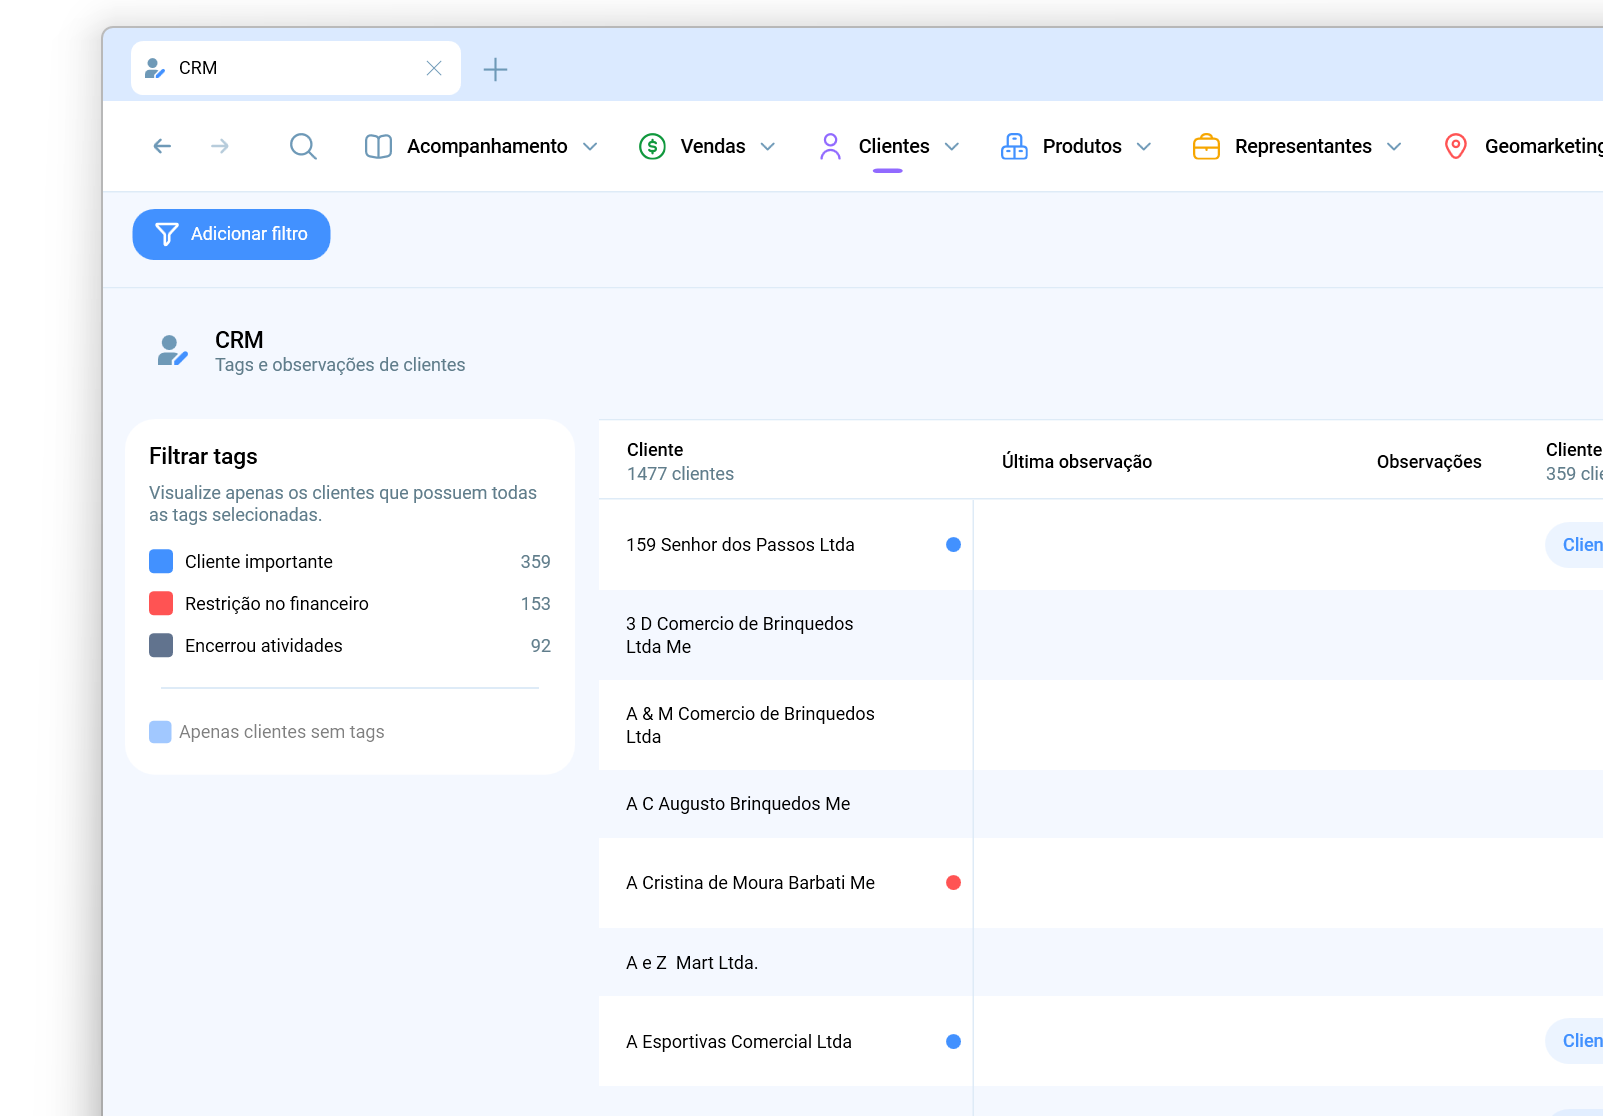Toggle the Encerrou atividades tag checkbox
The height and width of the screenshot is (1116, 1603).
[x=161, y=645]
